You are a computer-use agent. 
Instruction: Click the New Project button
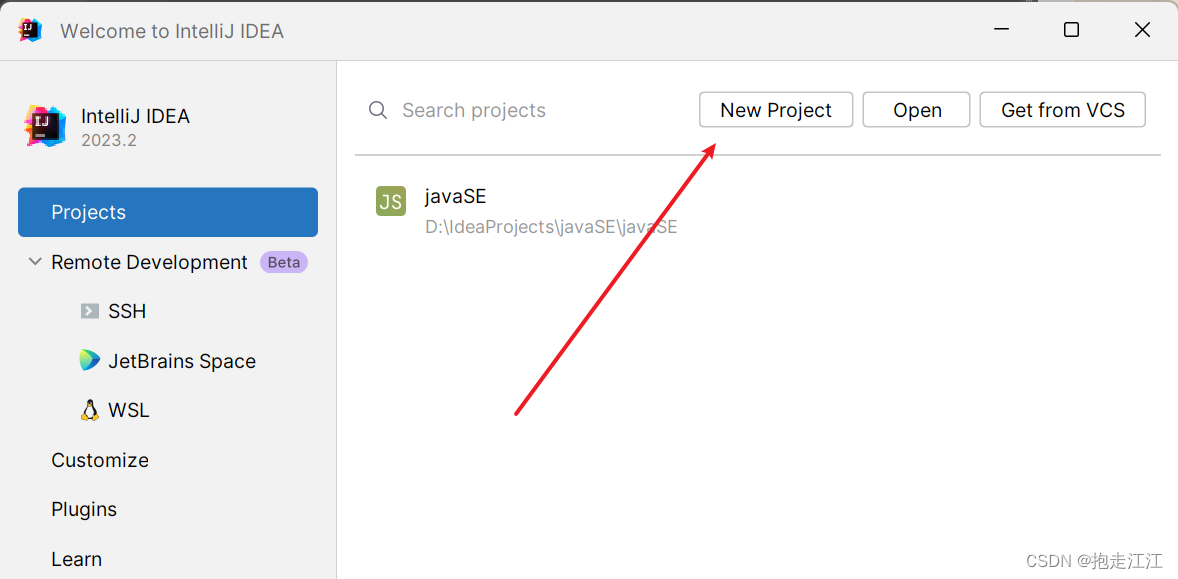click(776, 110)
